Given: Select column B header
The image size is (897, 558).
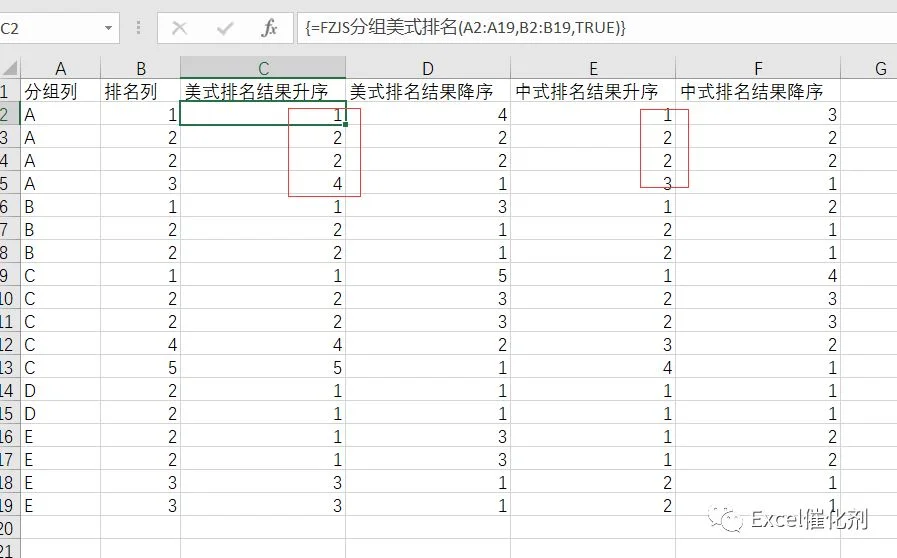Looking at the screenshot, I should (141, 68).
